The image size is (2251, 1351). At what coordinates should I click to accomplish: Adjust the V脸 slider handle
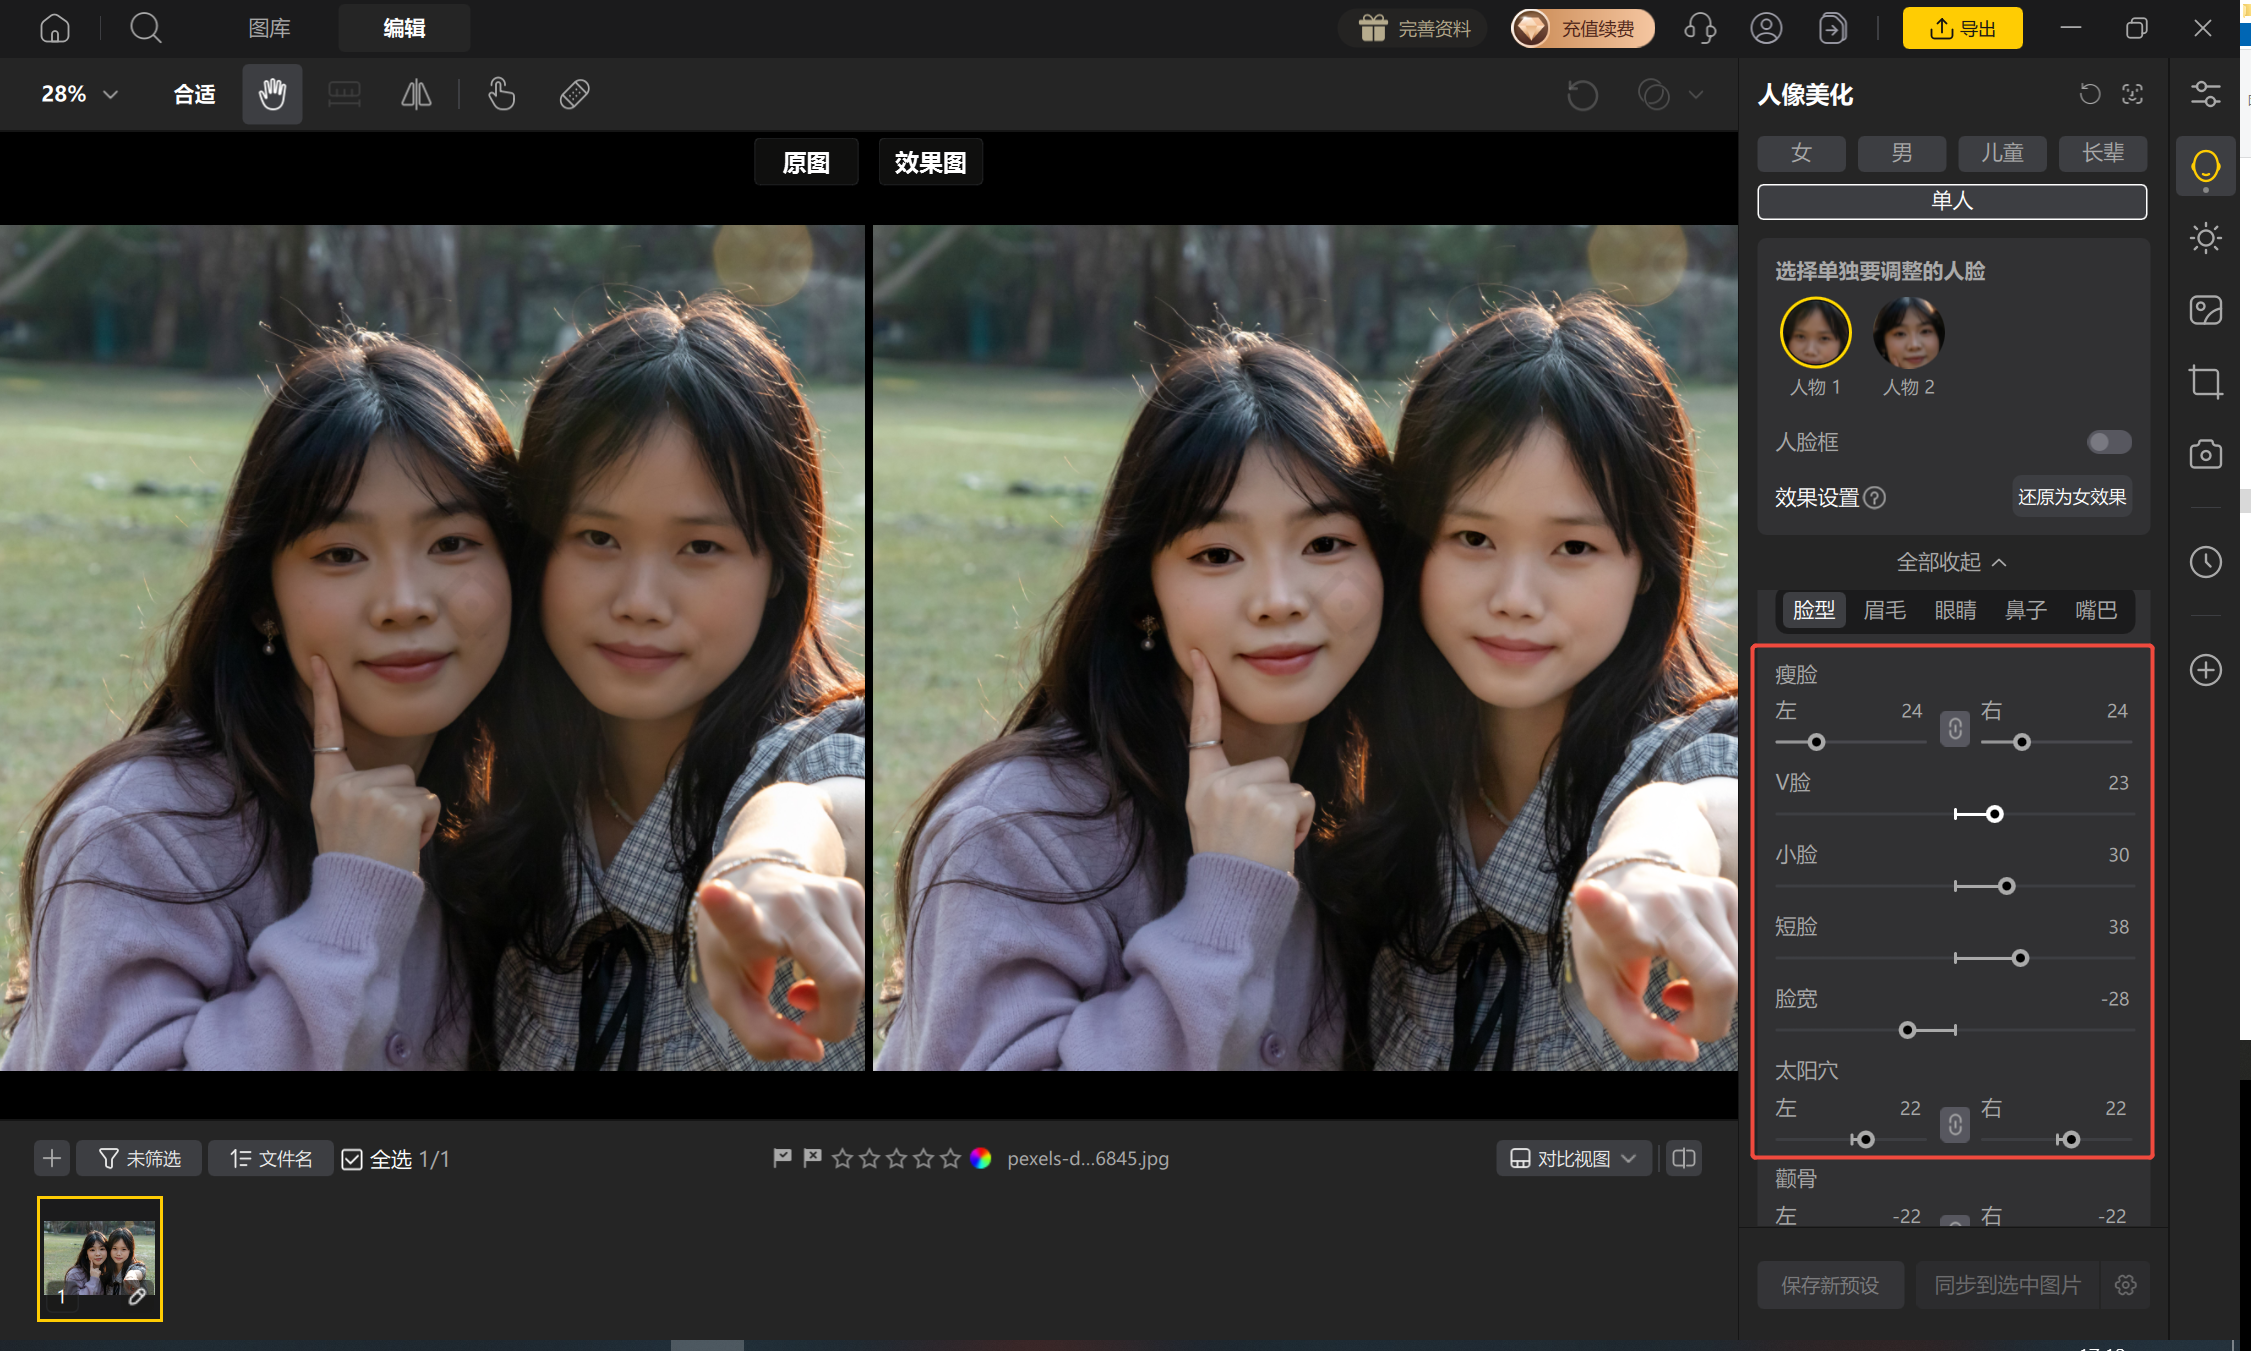1995,814
